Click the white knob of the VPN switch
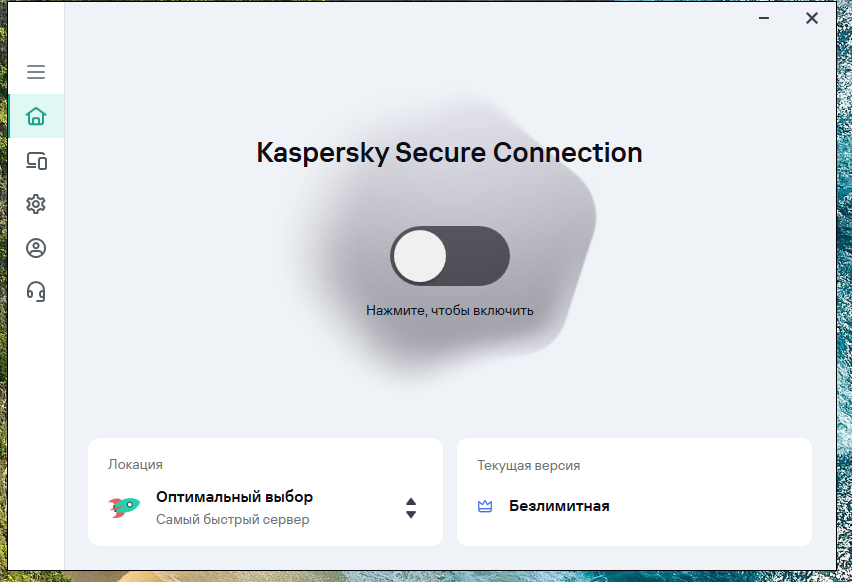The image size is (852, 582). click(419, 256)
